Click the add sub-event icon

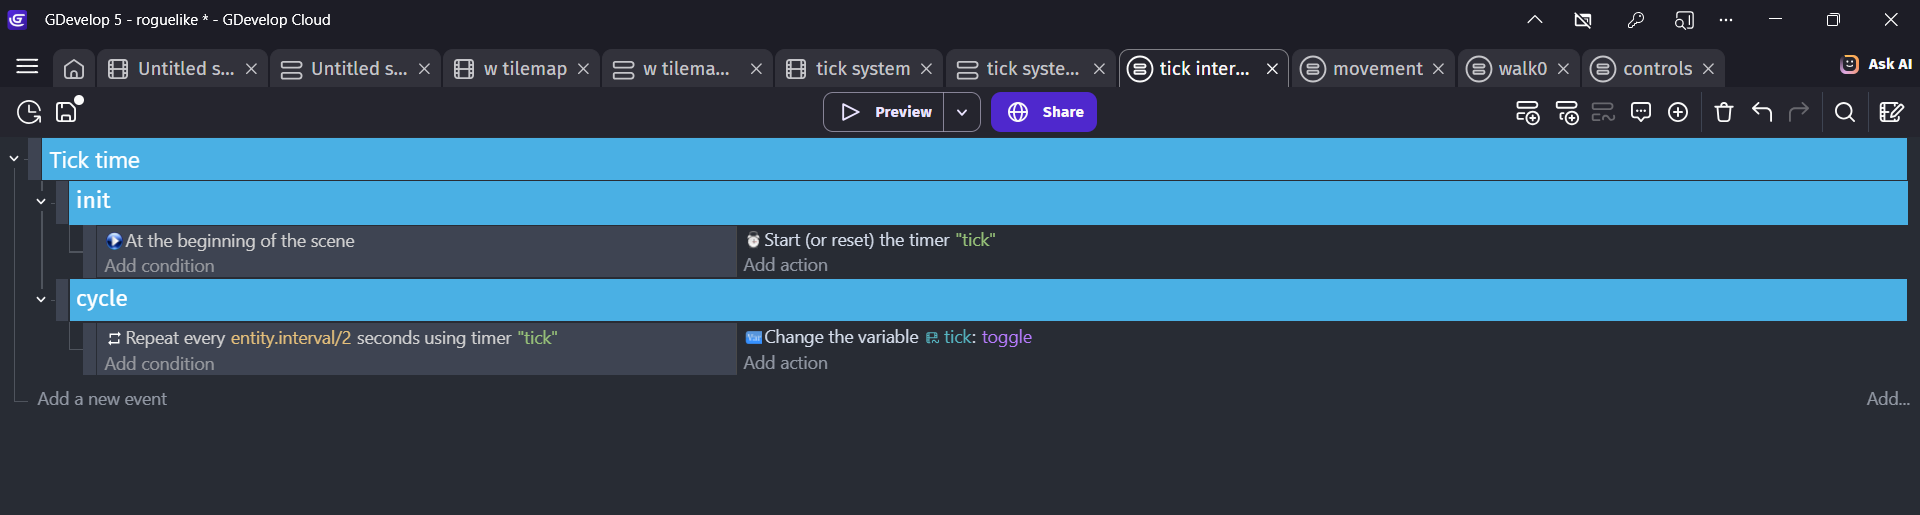pyautogui.click(x=1566, y=112)
